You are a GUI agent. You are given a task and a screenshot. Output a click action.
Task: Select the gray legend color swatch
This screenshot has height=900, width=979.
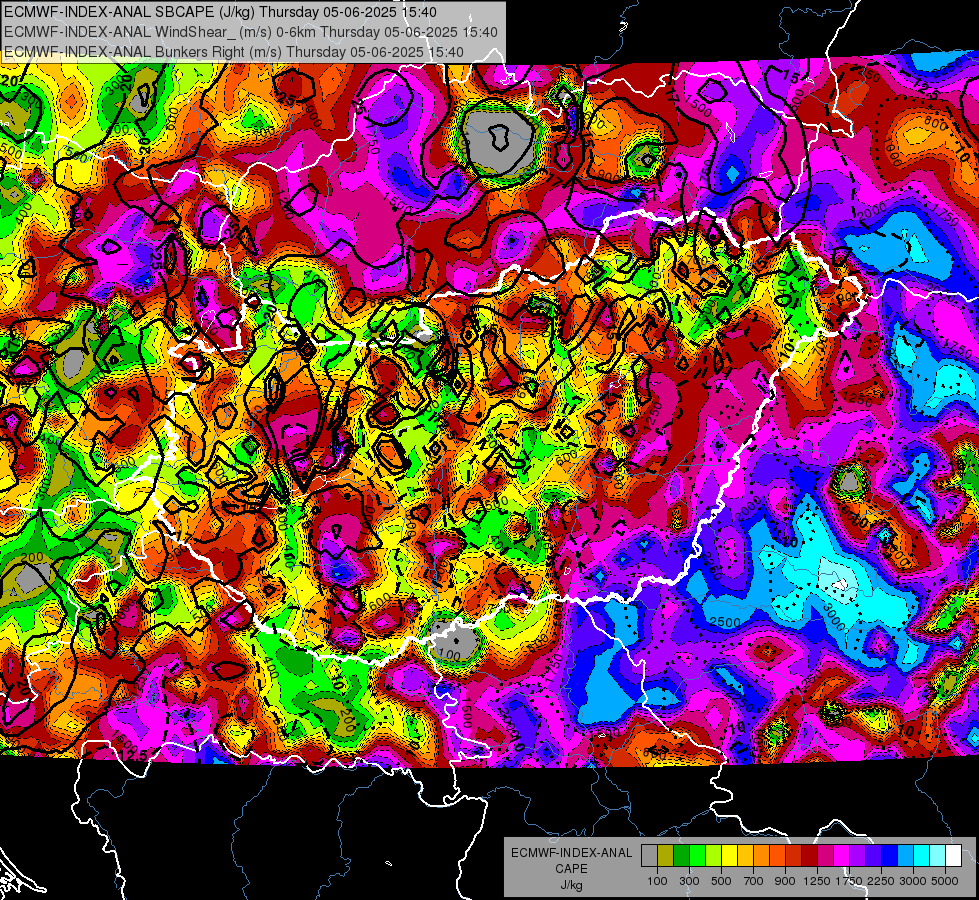(649, 856)
